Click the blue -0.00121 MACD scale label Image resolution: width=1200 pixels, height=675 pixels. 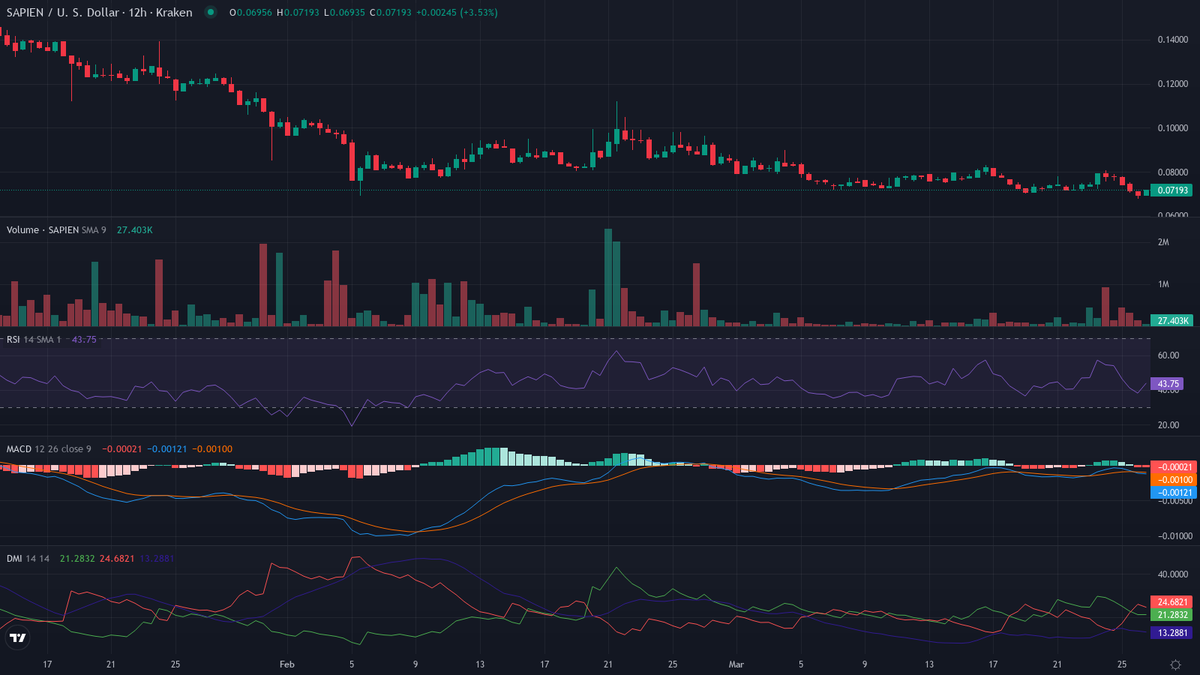[x=1172, y=493]
